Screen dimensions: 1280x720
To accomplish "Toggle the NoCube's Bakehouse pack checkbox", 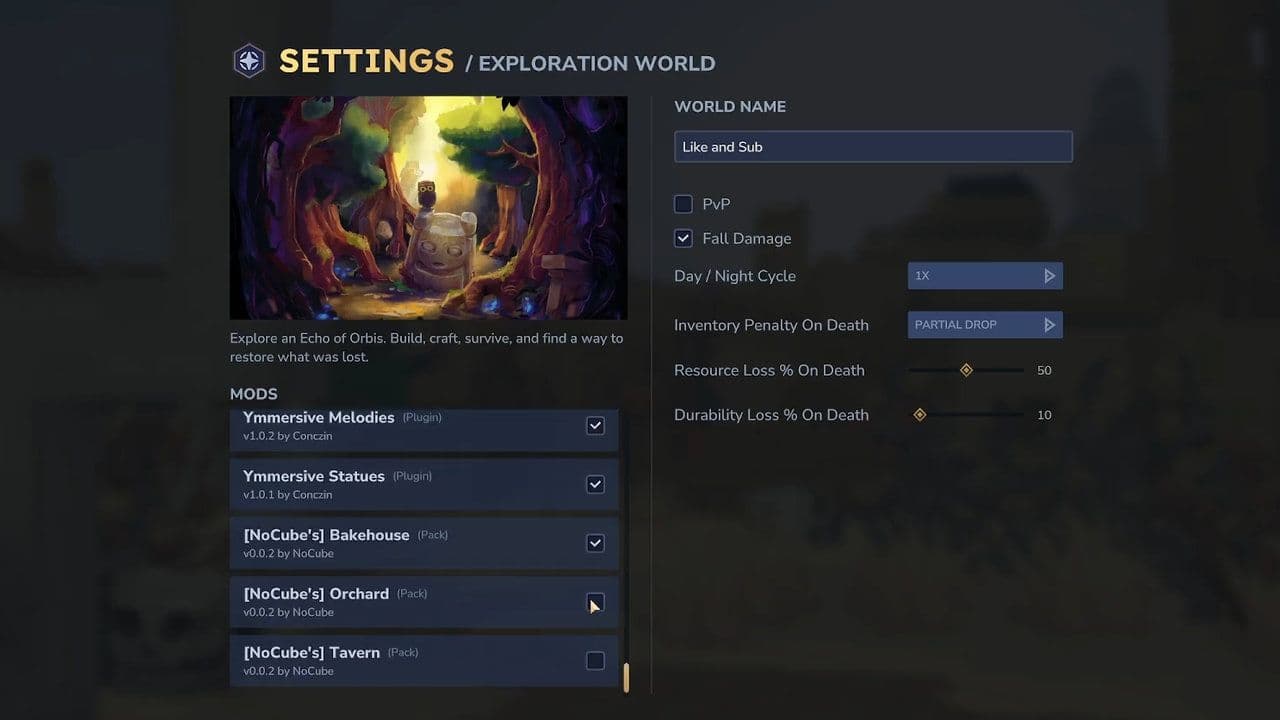I will [x=595, y=544].
